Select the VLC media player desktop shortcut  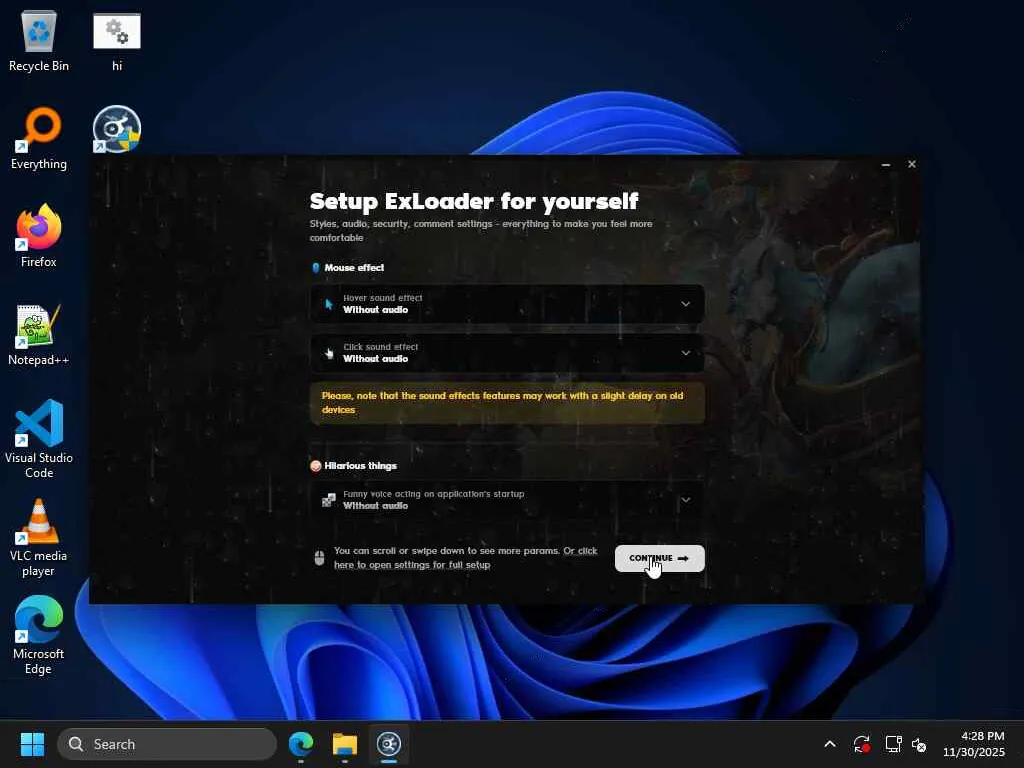pyautogui.click(x=39, y=538)
